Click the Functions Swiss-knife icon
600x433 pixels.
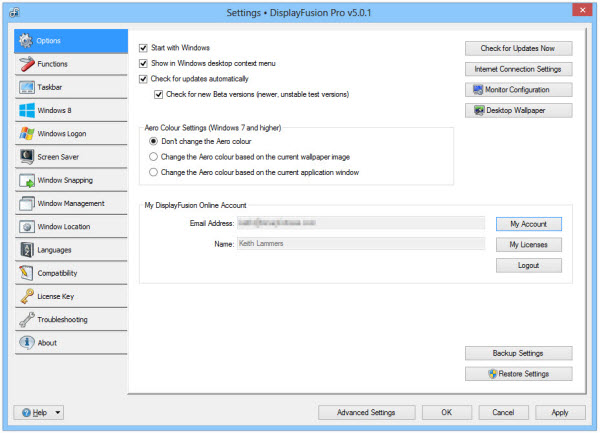27,64
